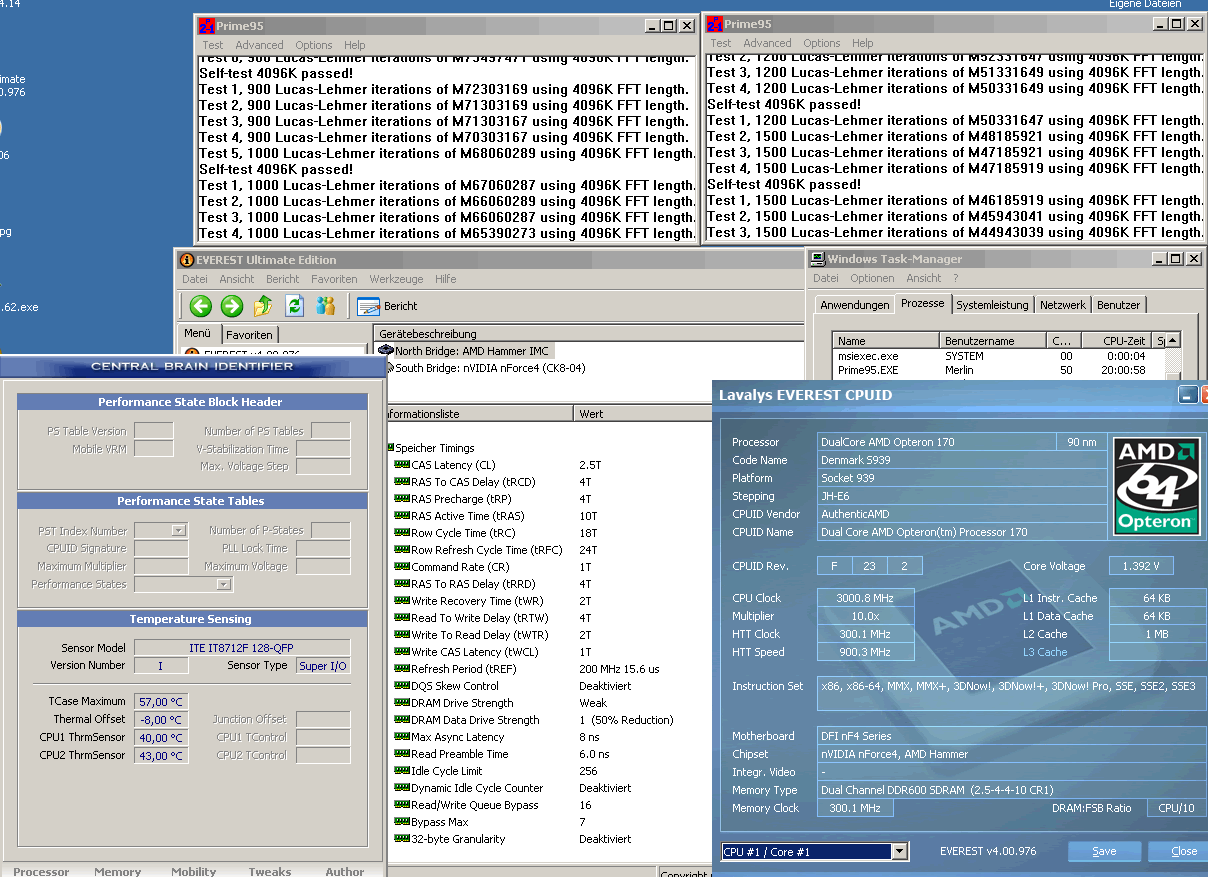The width and height of the screenshot is (1208, 877).
Task: Open the Hilfe menu in EVEREST
Action: click(446, 279)
